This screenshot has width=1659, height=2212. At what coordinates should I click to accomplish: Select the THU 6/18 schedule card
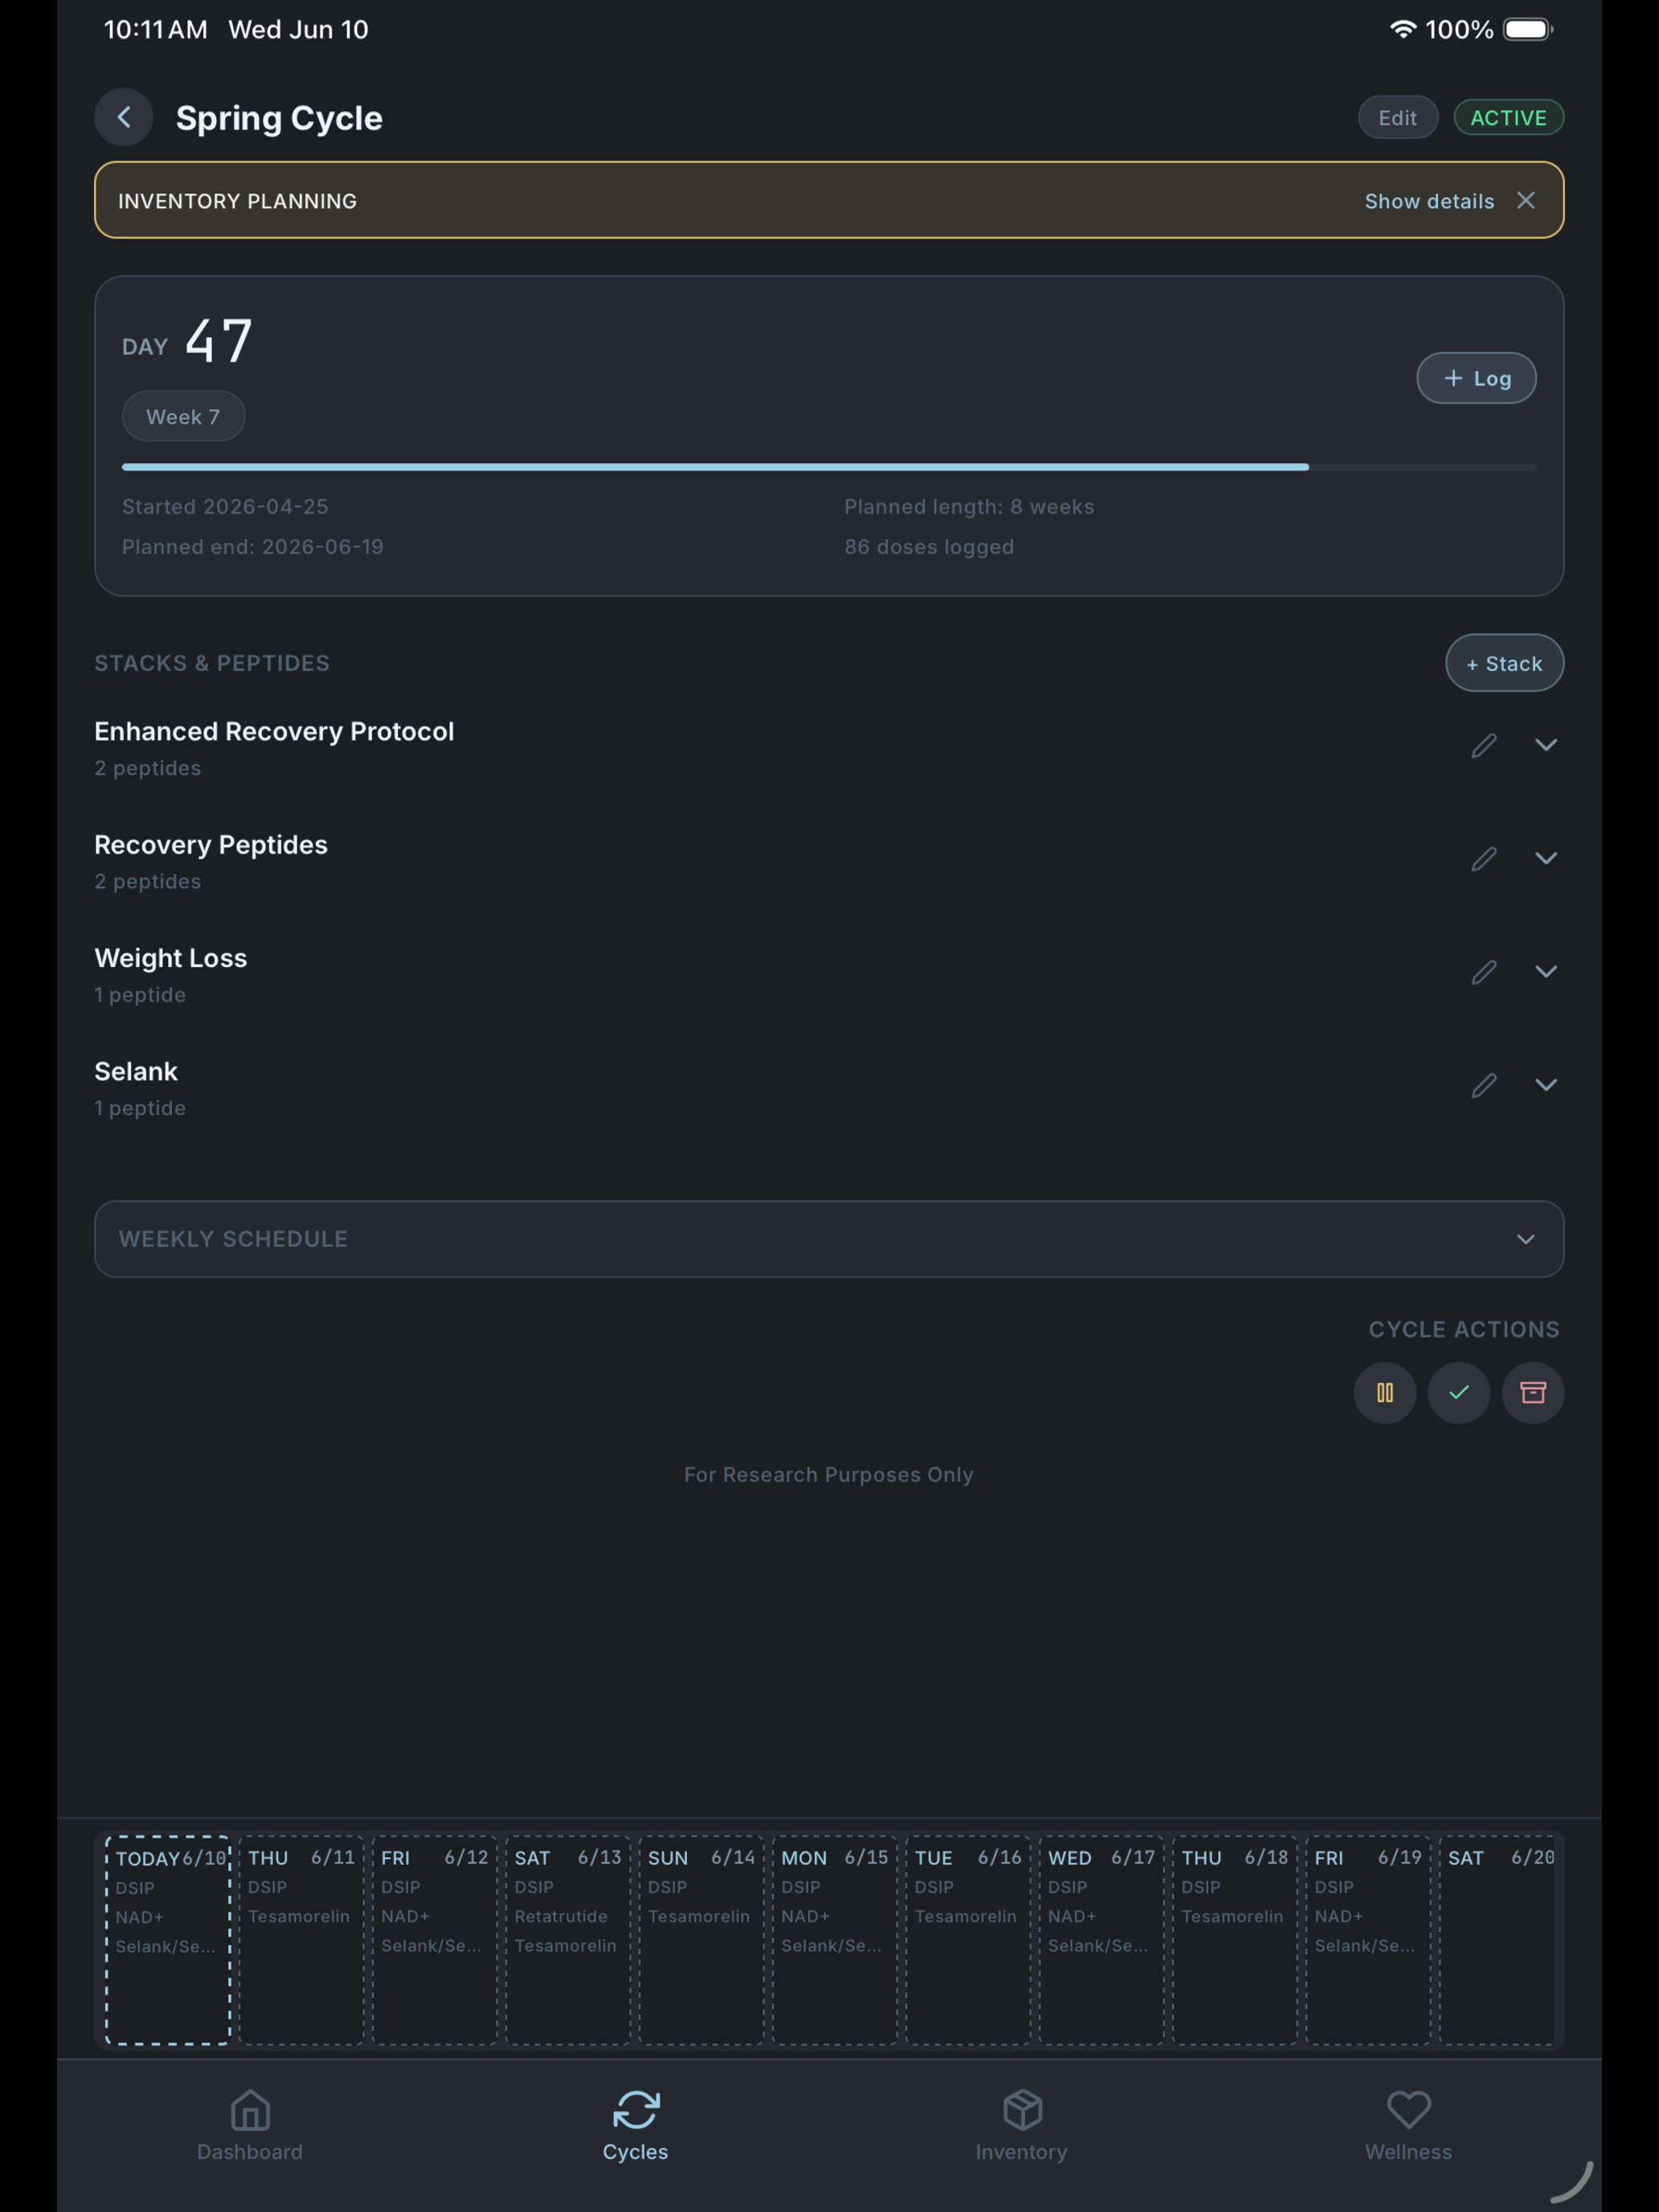(x=1234, y=1940)
